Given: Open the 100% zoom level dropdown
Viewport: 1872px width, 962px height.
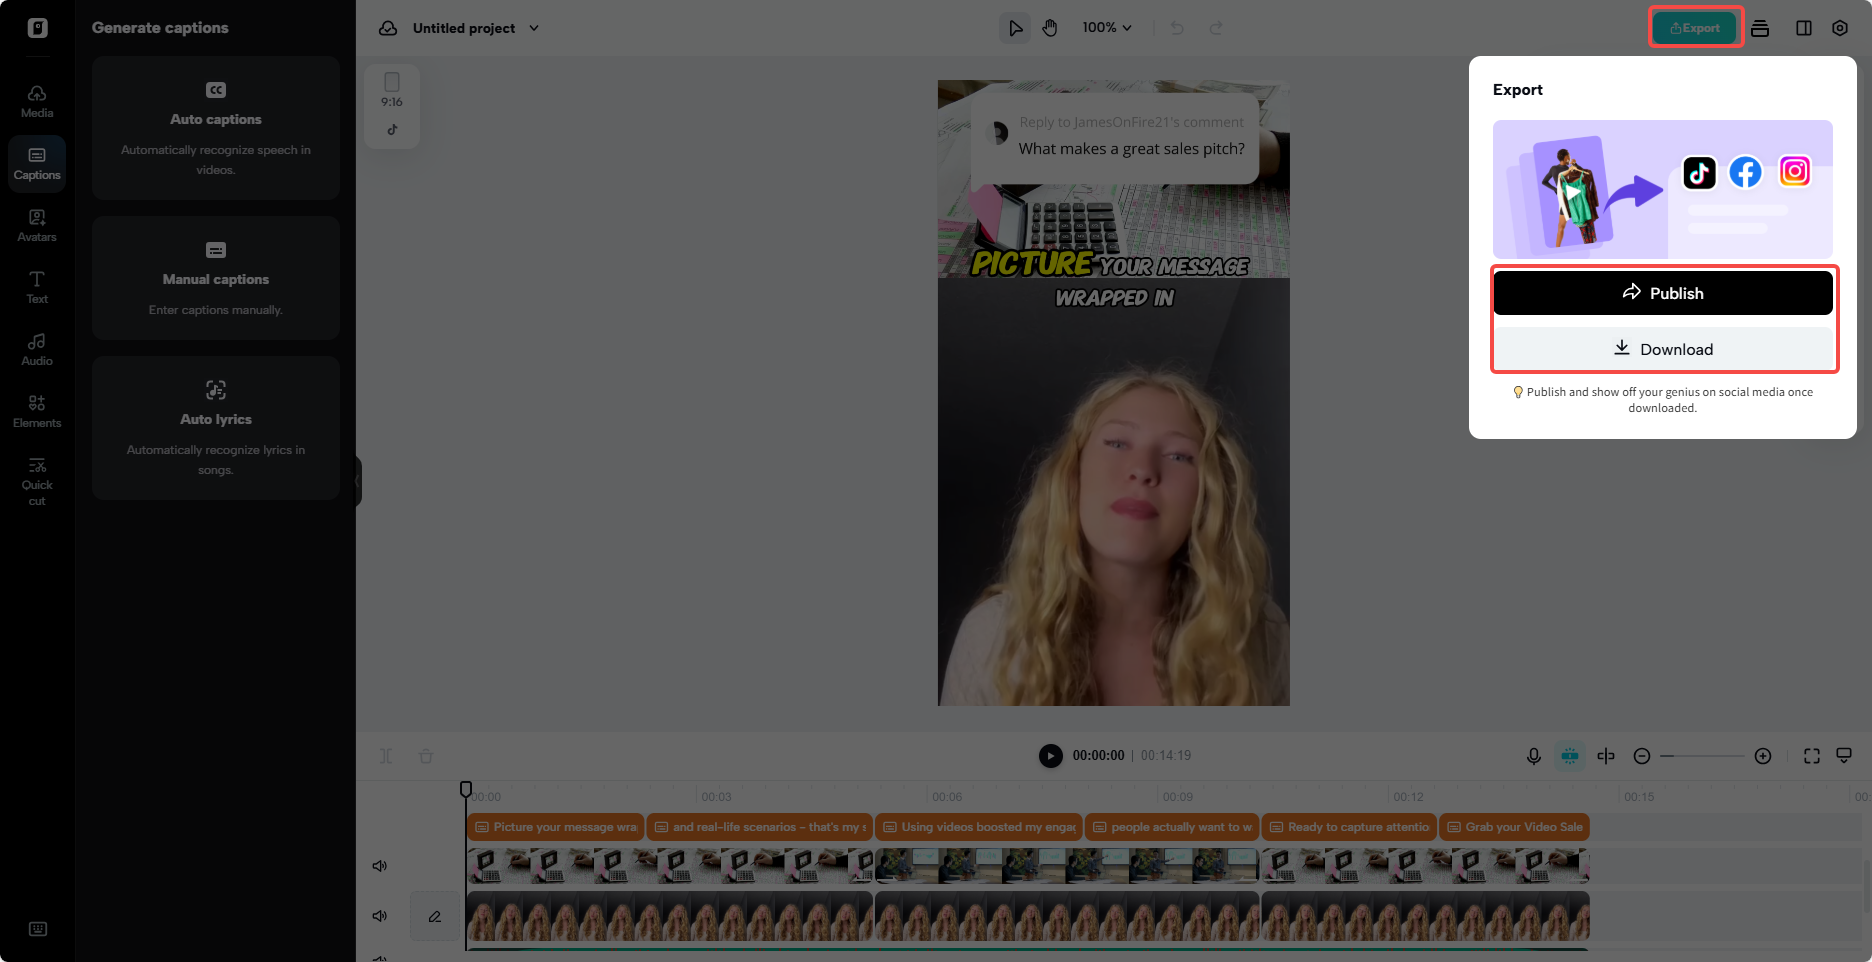Looking at the screenshot, I should 1107,28.
